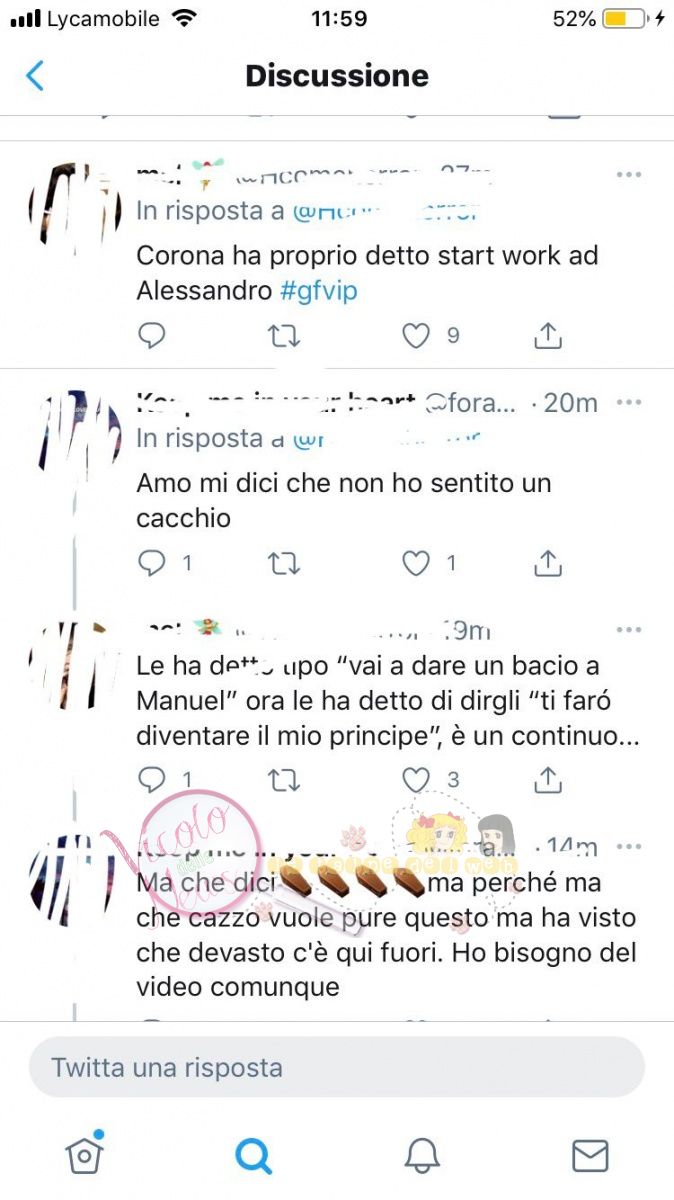Image resolution: width=674 pixels, height=1200 pixels.
Task: Retweet the 'Amo mi dici' tweet
Action: [284, 564]
